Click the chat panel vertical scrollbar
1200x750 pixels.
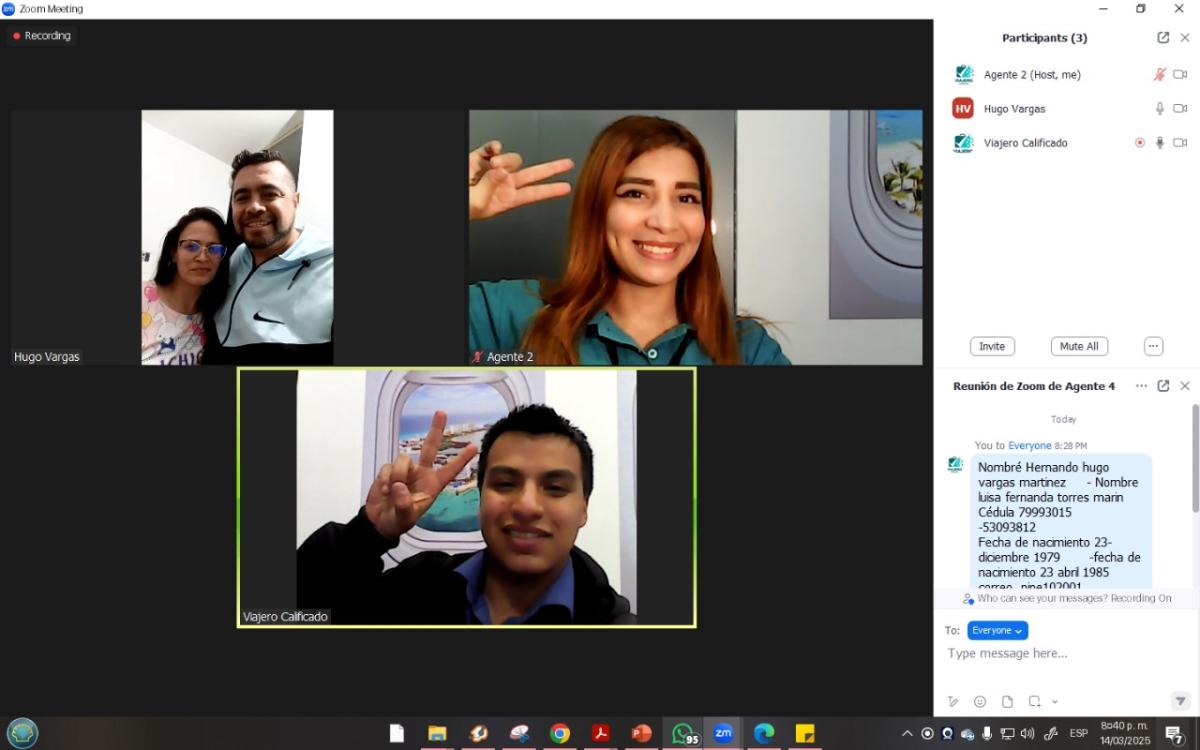(1194, 460)
